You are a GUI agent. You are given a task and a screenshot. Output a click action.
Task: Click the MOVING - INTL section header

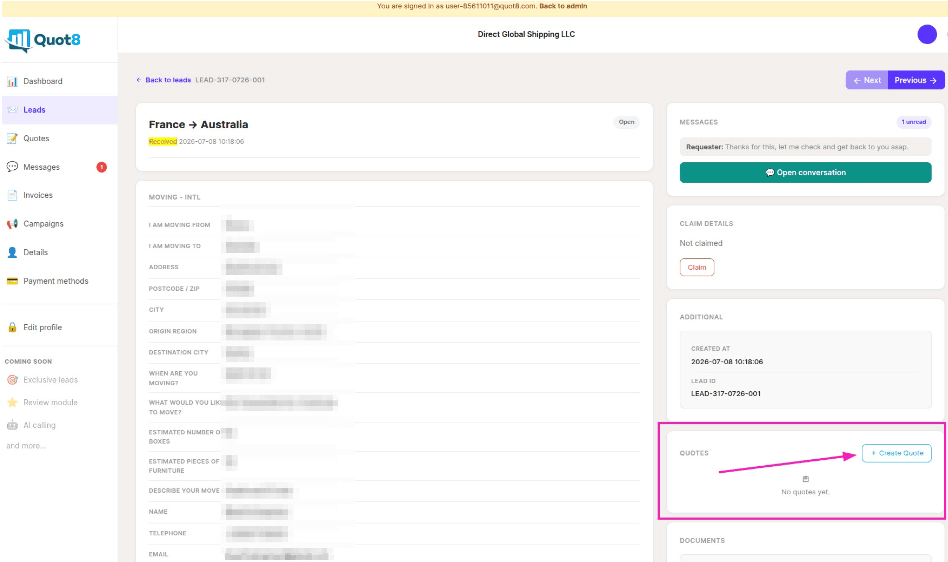[x=174, y=197]
